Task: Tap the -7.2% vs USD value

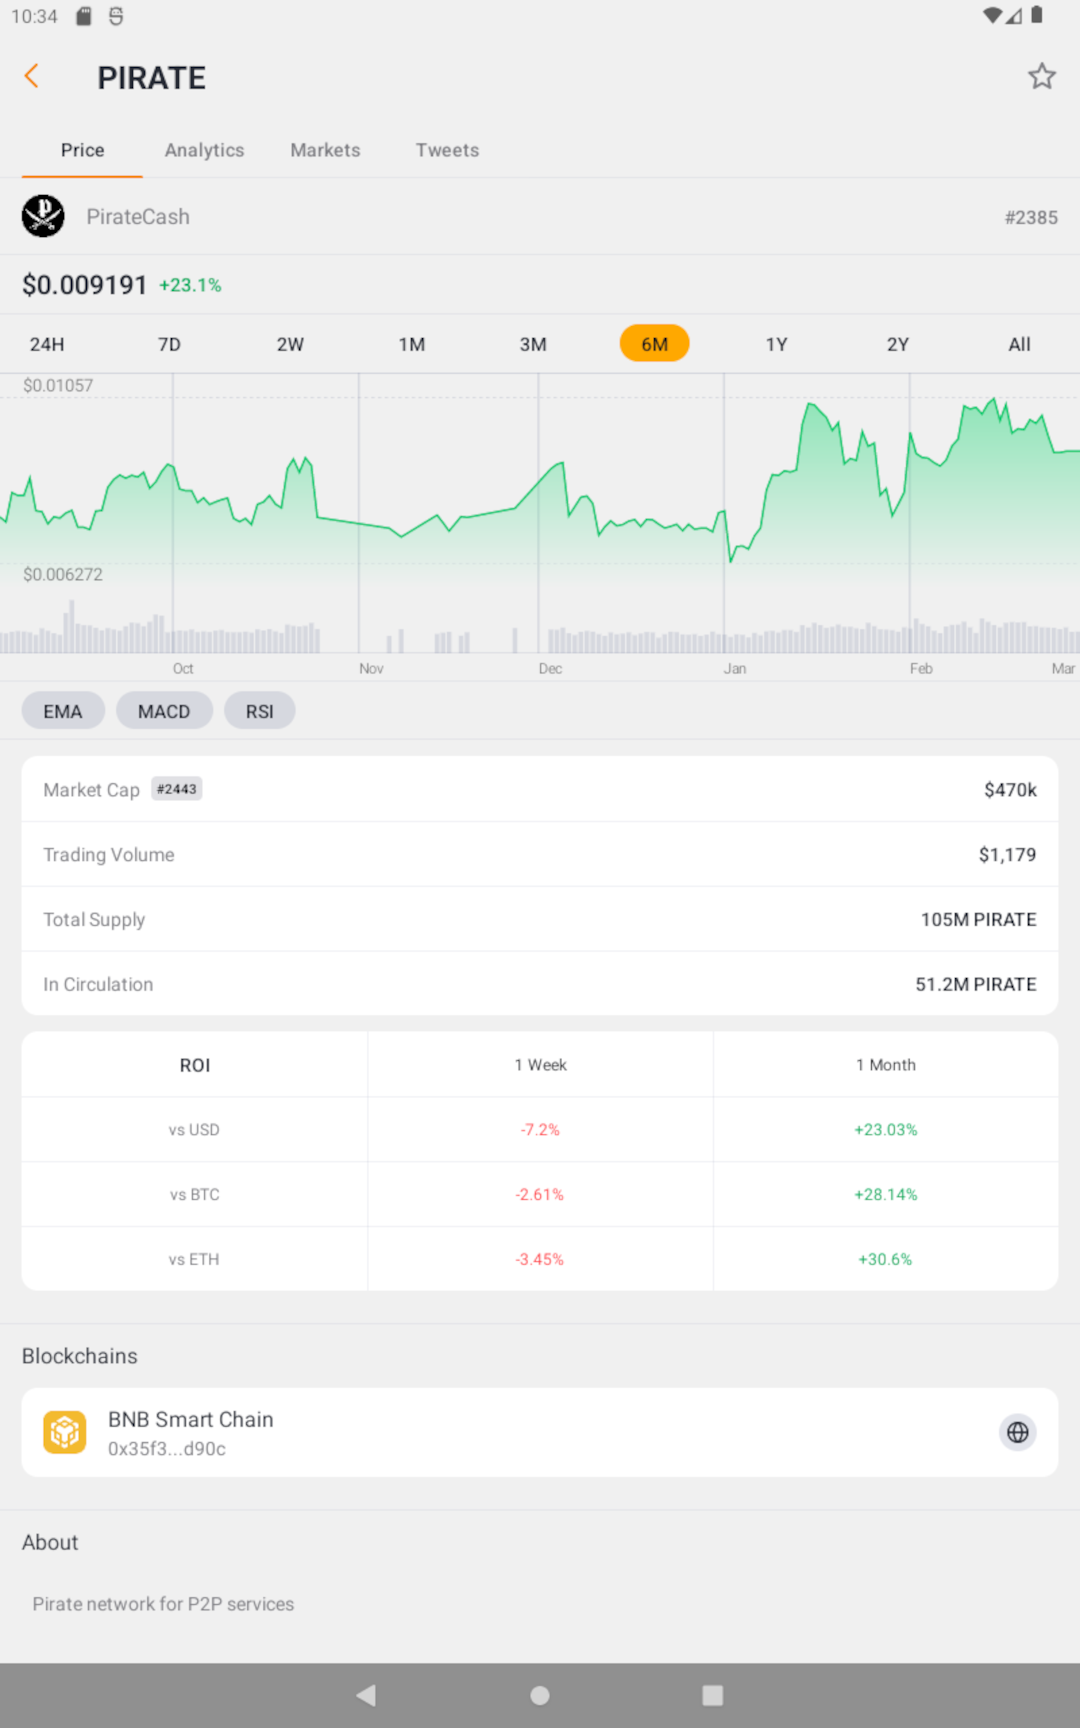Action: [540, 1130]
